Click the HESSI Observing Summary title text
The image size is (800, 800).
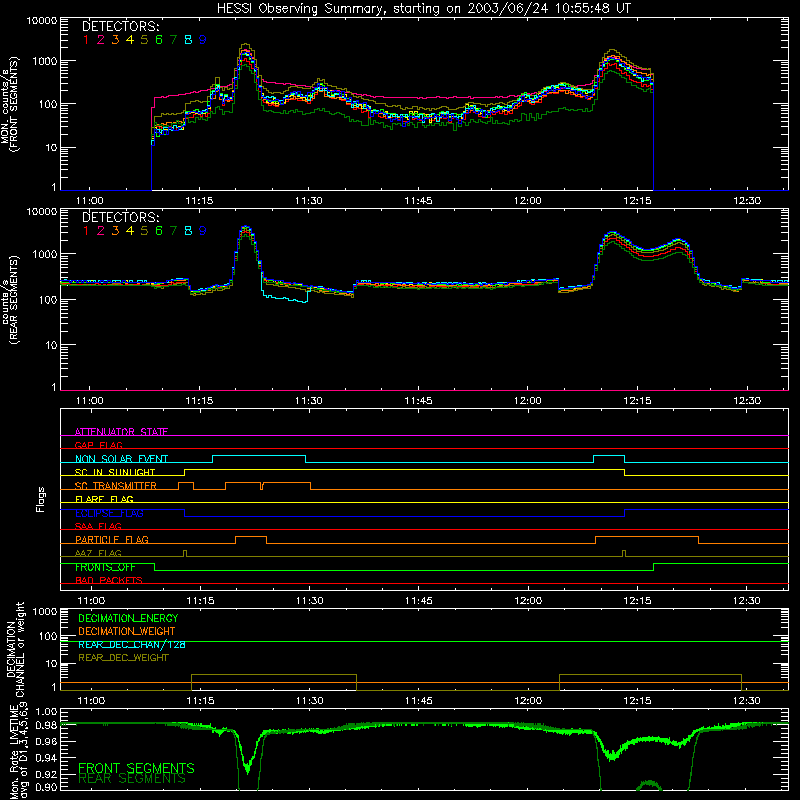coord(423,9)
